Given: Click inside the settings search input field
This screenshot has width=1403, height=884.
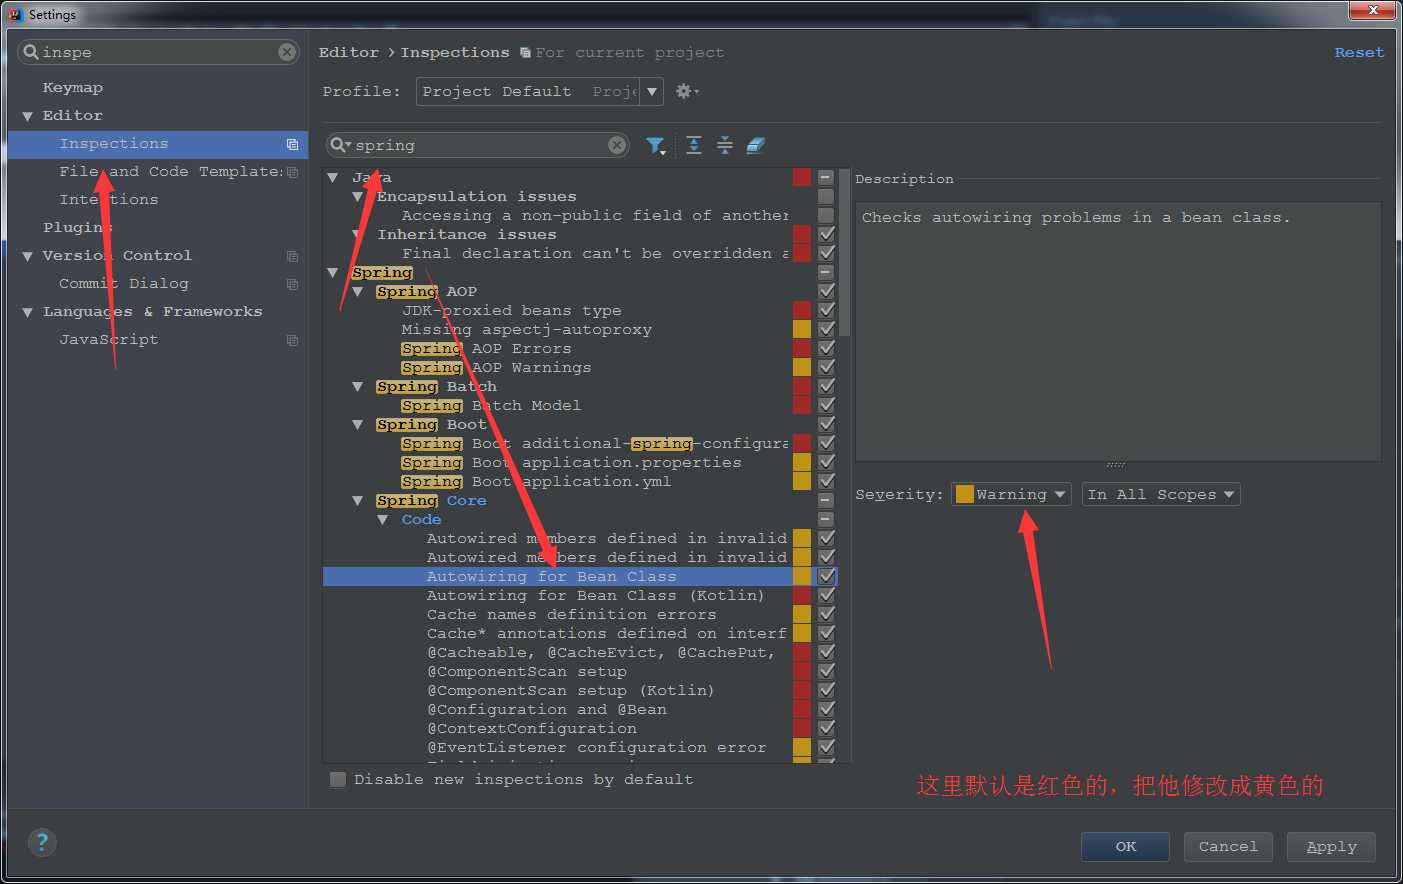Looking at the screenshot, I should pyautogui.click(x=158, y=52).
